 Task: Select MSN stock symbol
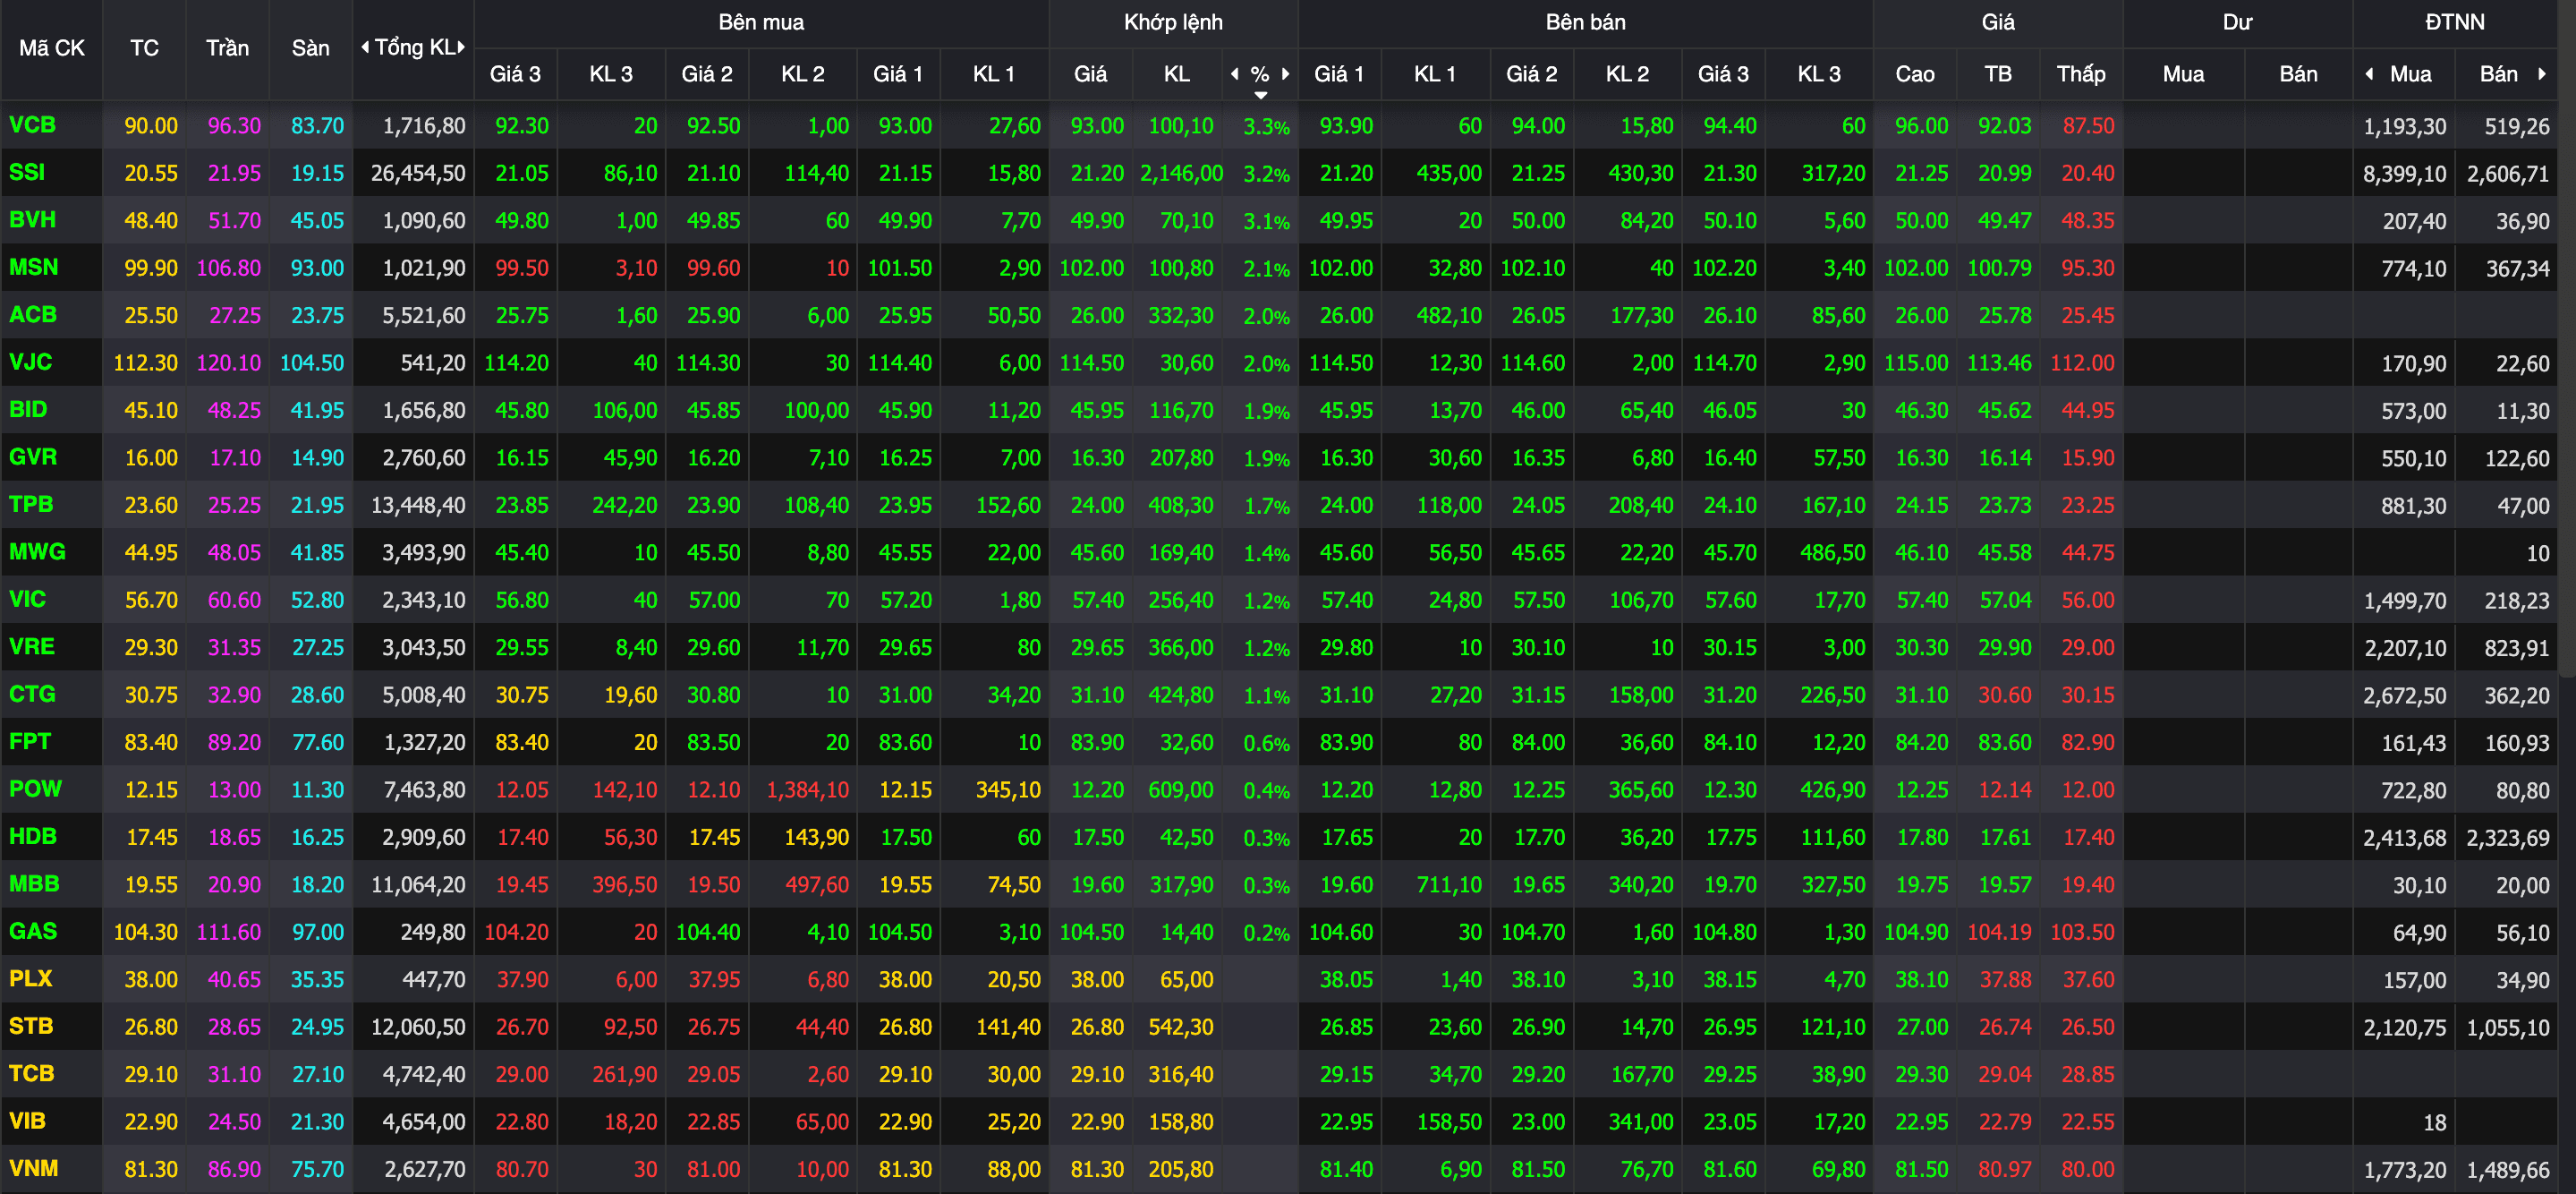[x=34, y=267]
